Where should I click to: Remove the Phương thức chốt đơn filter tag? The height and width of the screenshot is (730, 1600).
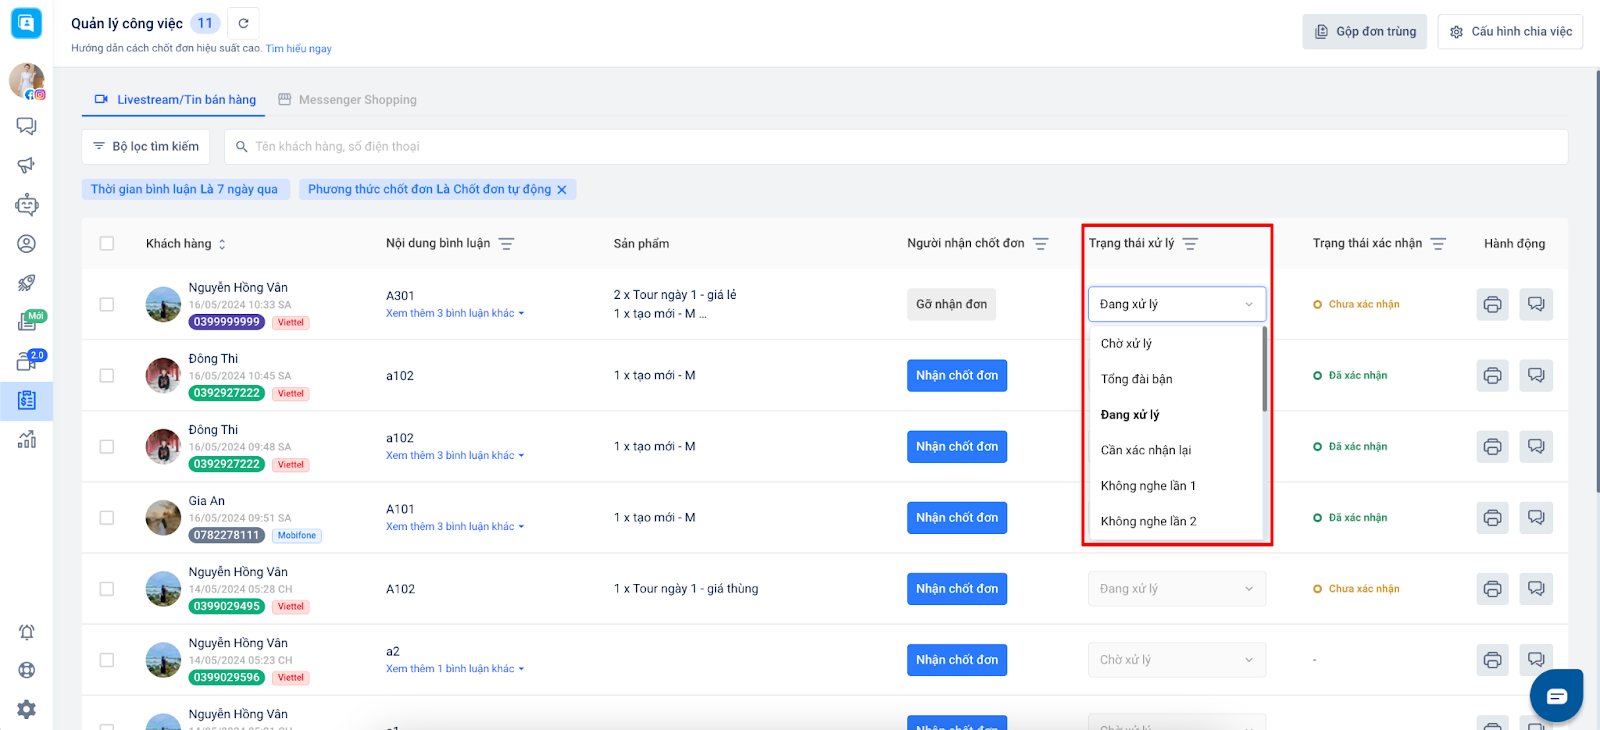(x=562, y=190)
